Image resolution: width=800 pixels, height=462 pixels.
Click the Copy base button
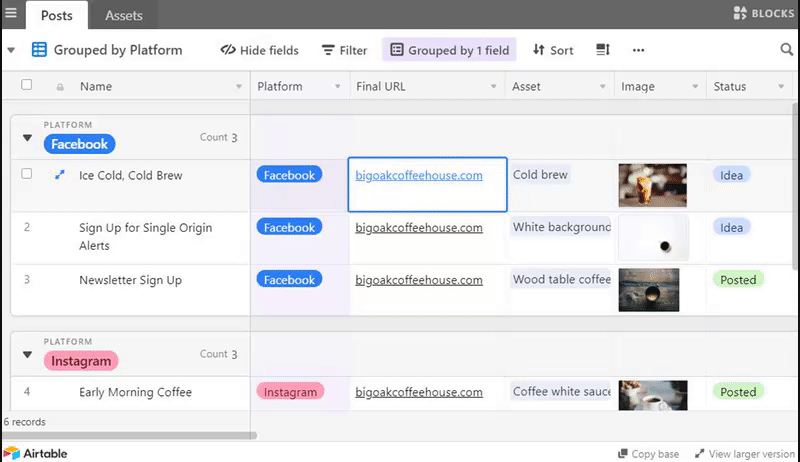coord(648,454)
